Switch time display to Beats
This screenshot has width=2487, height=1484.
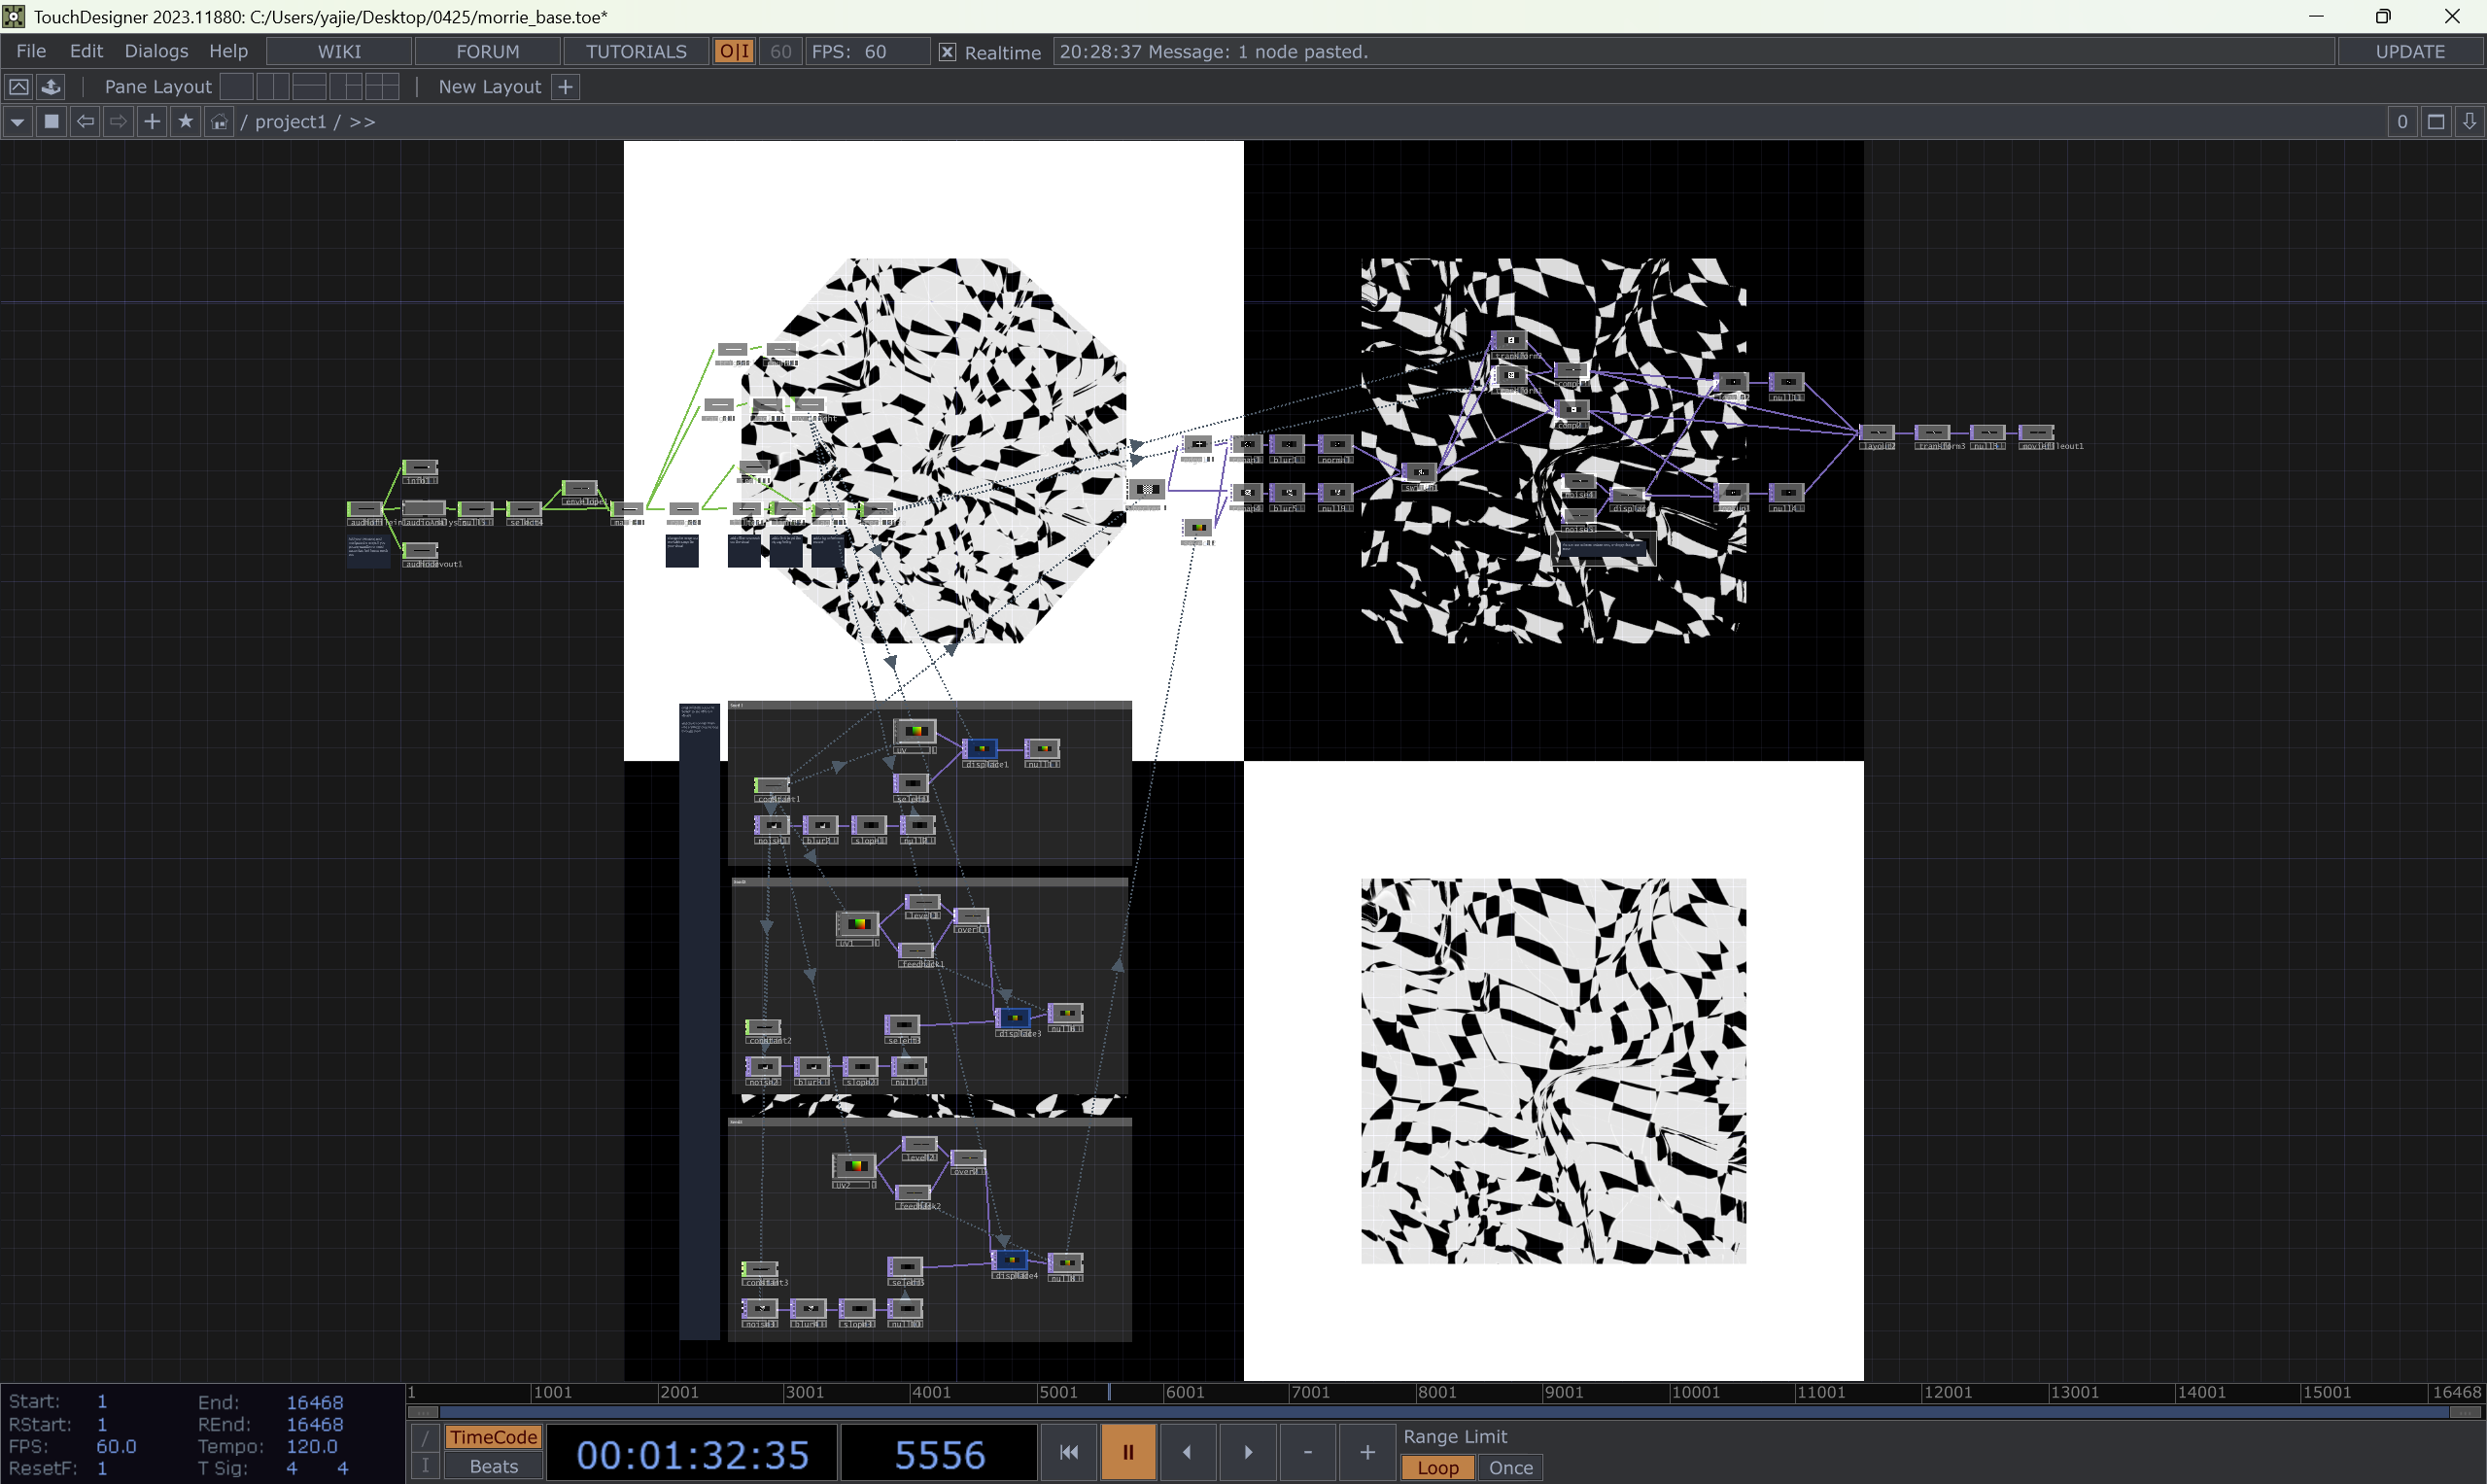pyautogui.click(x=493, y=1467)
